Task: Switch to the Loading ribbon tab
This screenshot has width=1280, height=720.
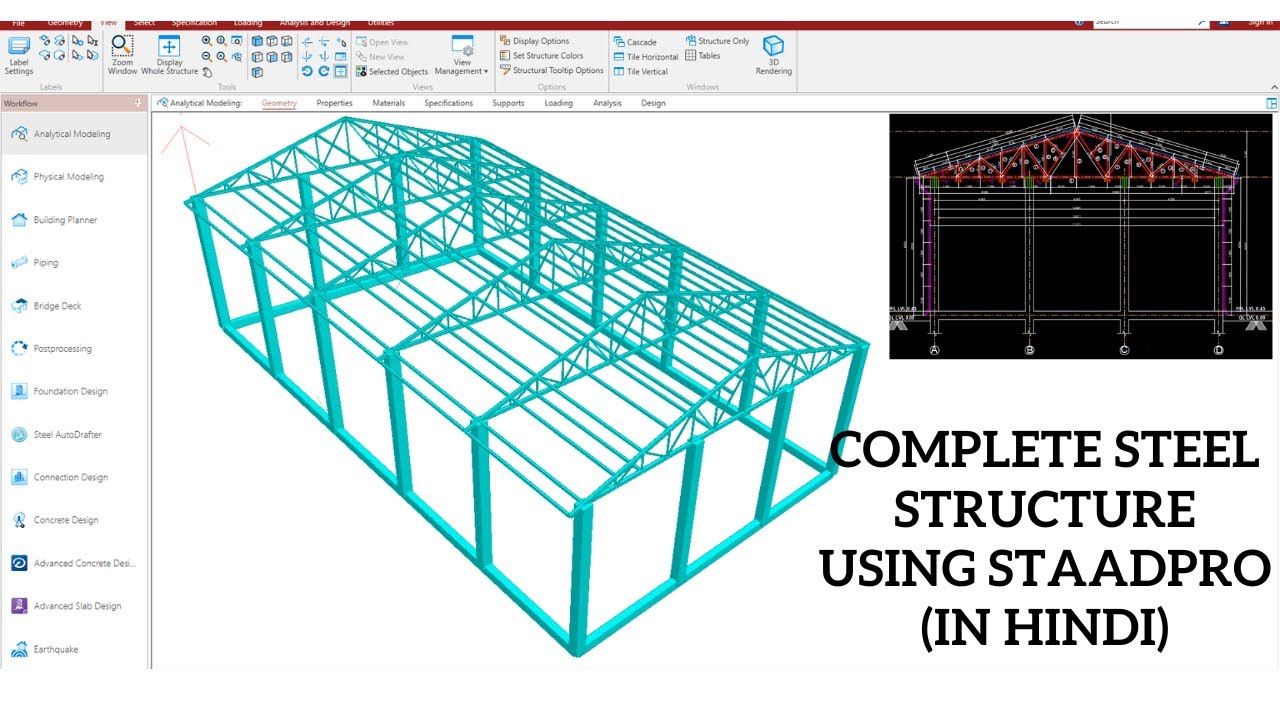Action: 248,22
